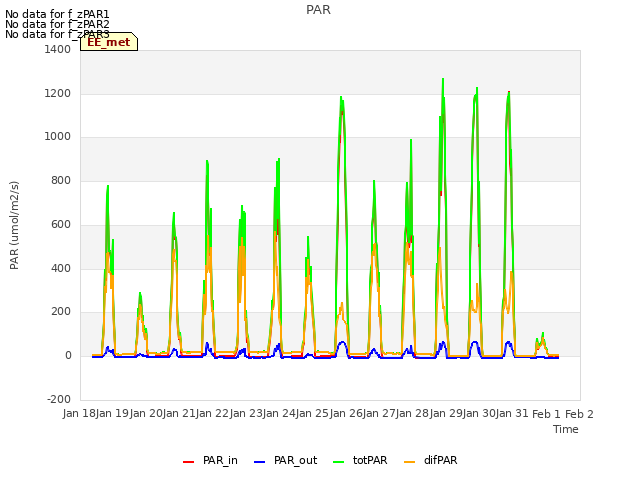The height and width of the screenshot is (480, 640).
Task: Click the small final peak near Feb 1
Action: tap(542, 342)
